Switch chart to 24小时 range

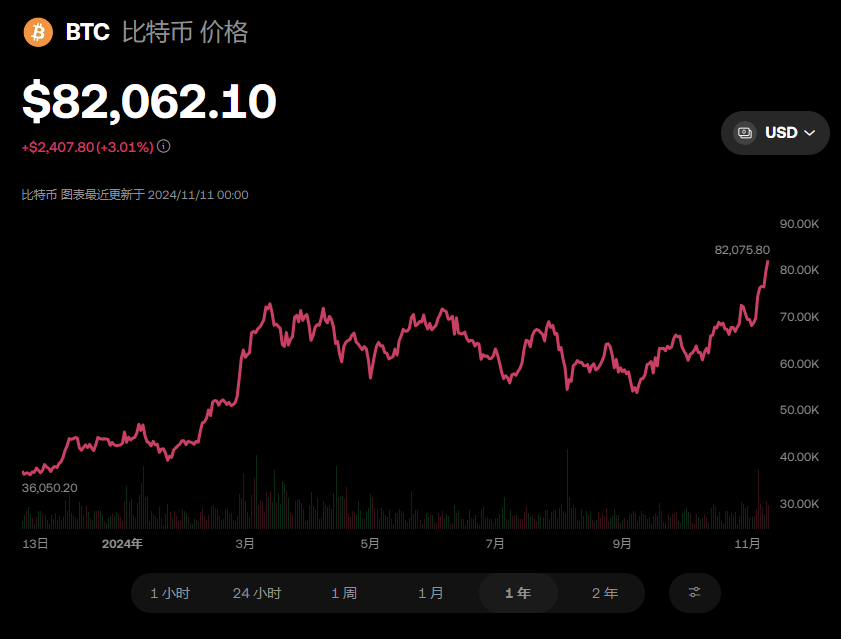click(x=257, y=593)
